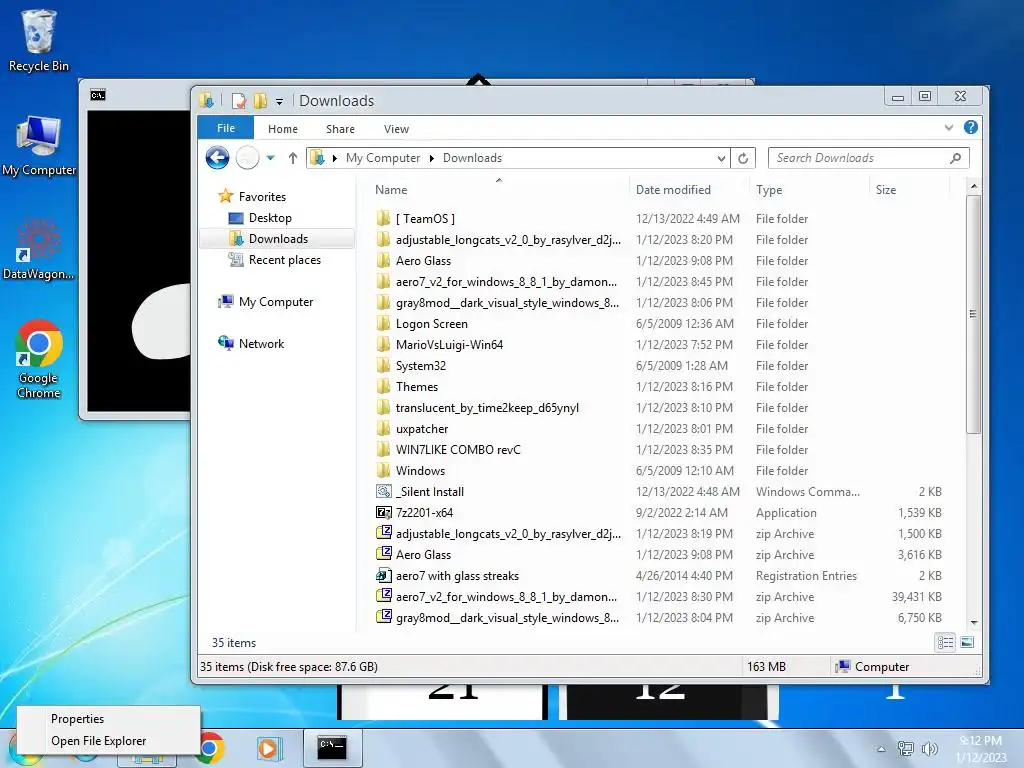Viewport: 1024px width, 768px height.
Task: Click Downloads in the address breadcrumb
Action: click(472, 158)
